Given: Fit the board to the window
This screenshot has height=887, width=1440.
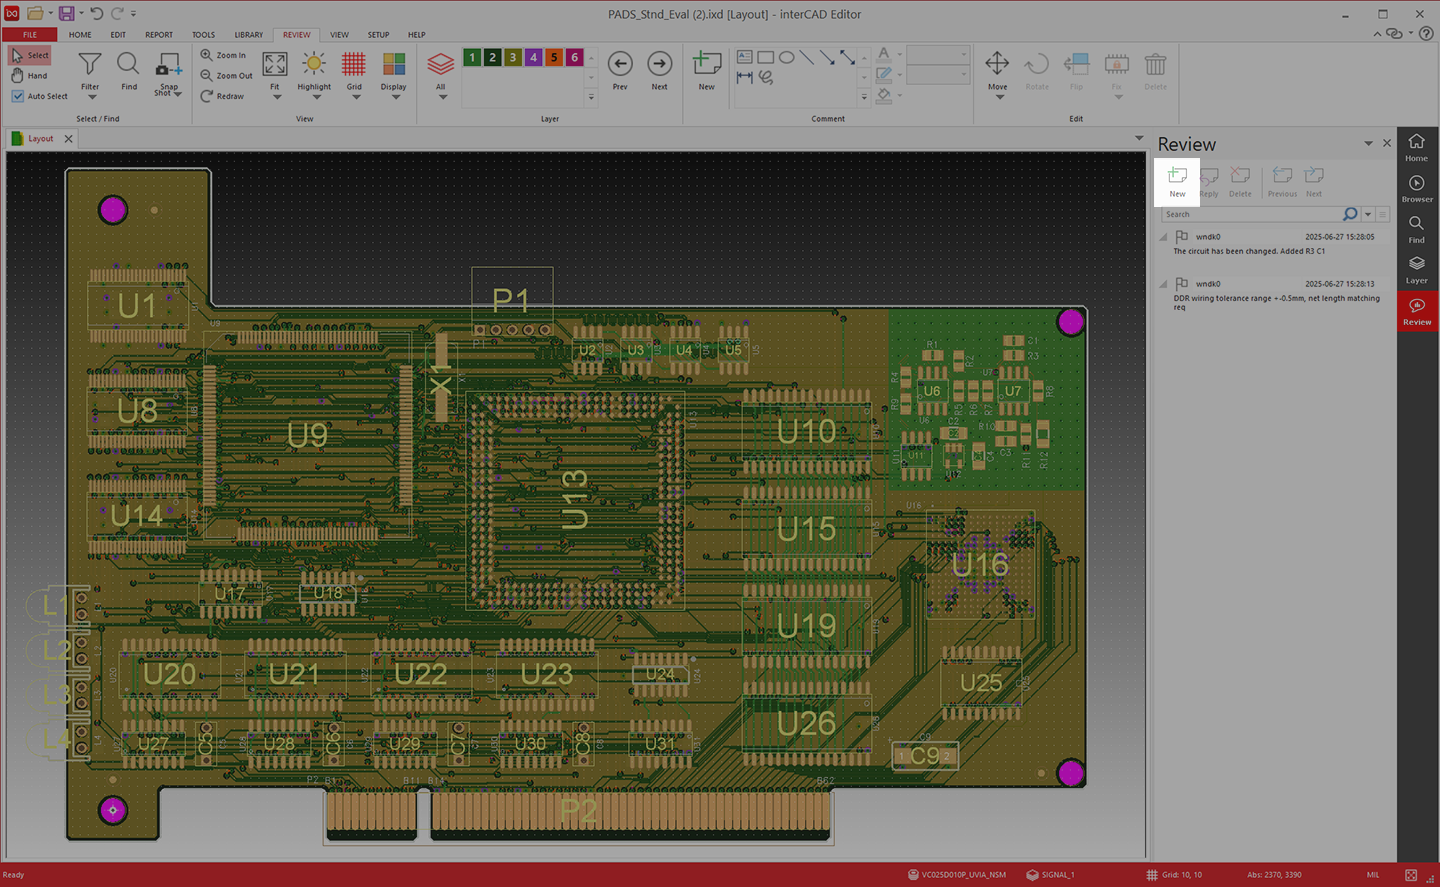Looking at the screenshot, I should point(275,66).
